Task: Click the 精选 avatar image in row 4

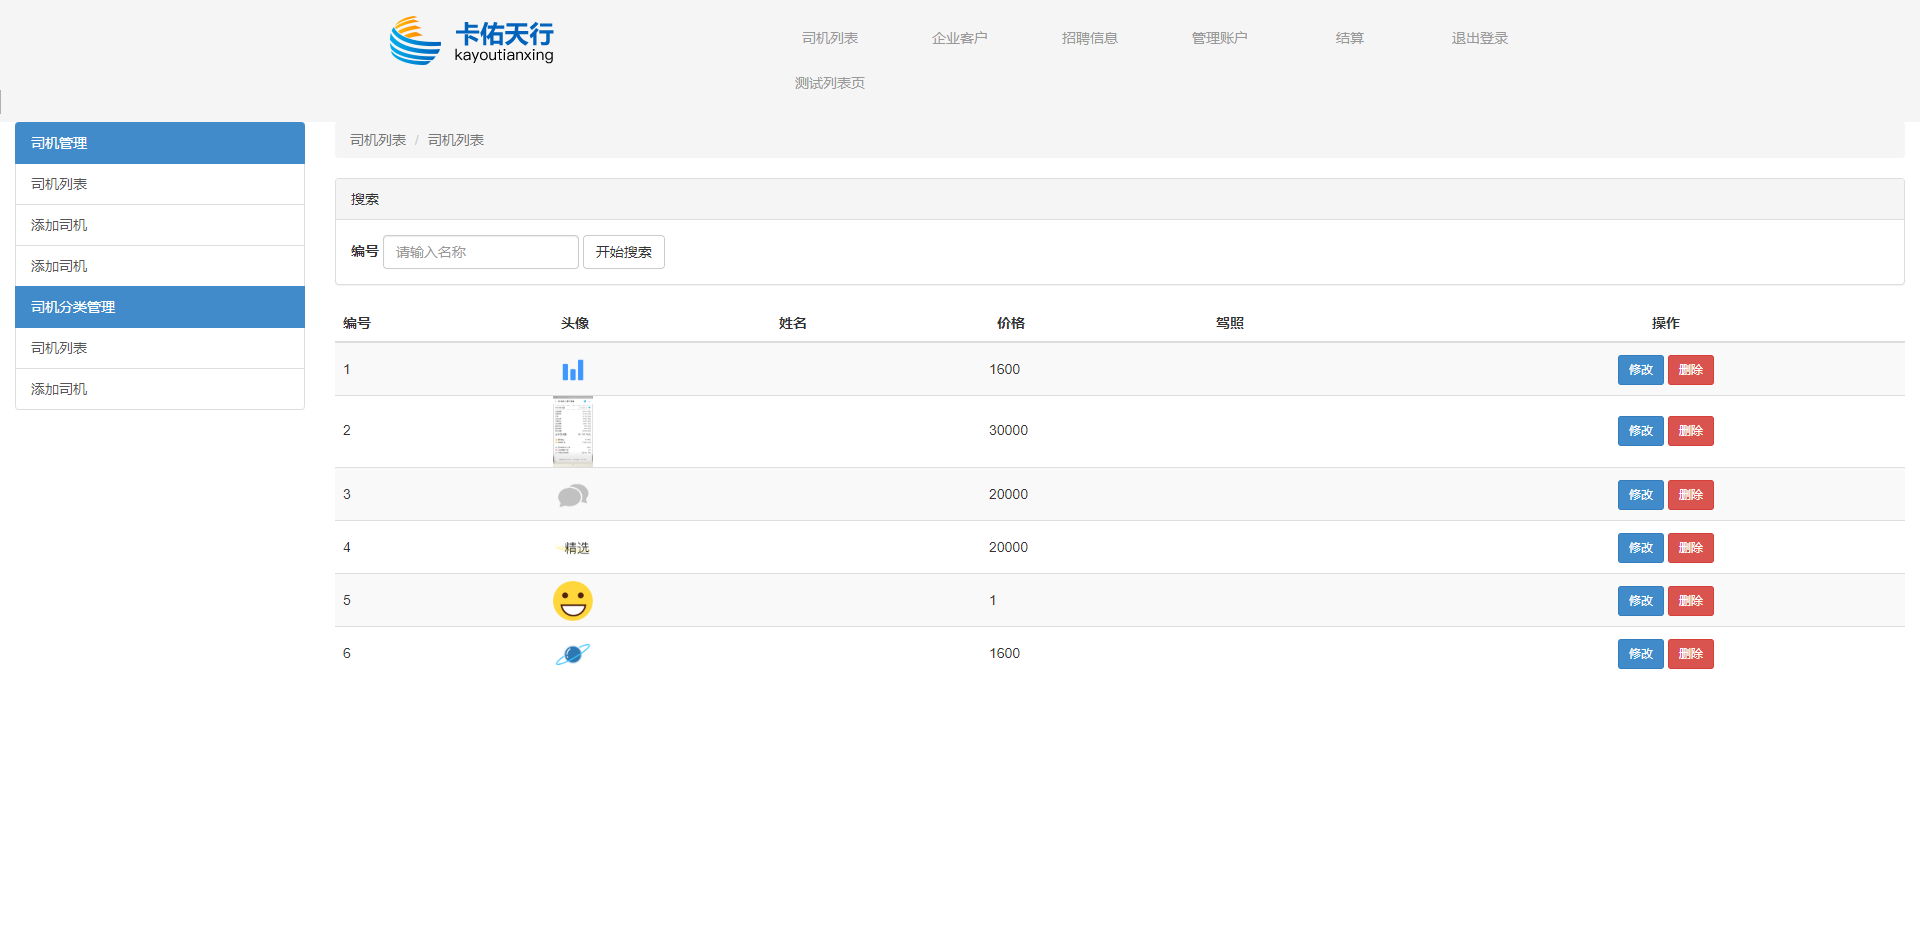Action: click(x=573, y=548)
